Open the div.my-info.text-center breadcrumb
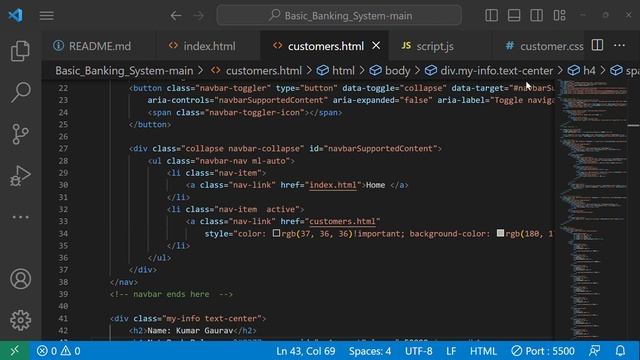Viewport: 640px width, 360px height. pos(489,71)
